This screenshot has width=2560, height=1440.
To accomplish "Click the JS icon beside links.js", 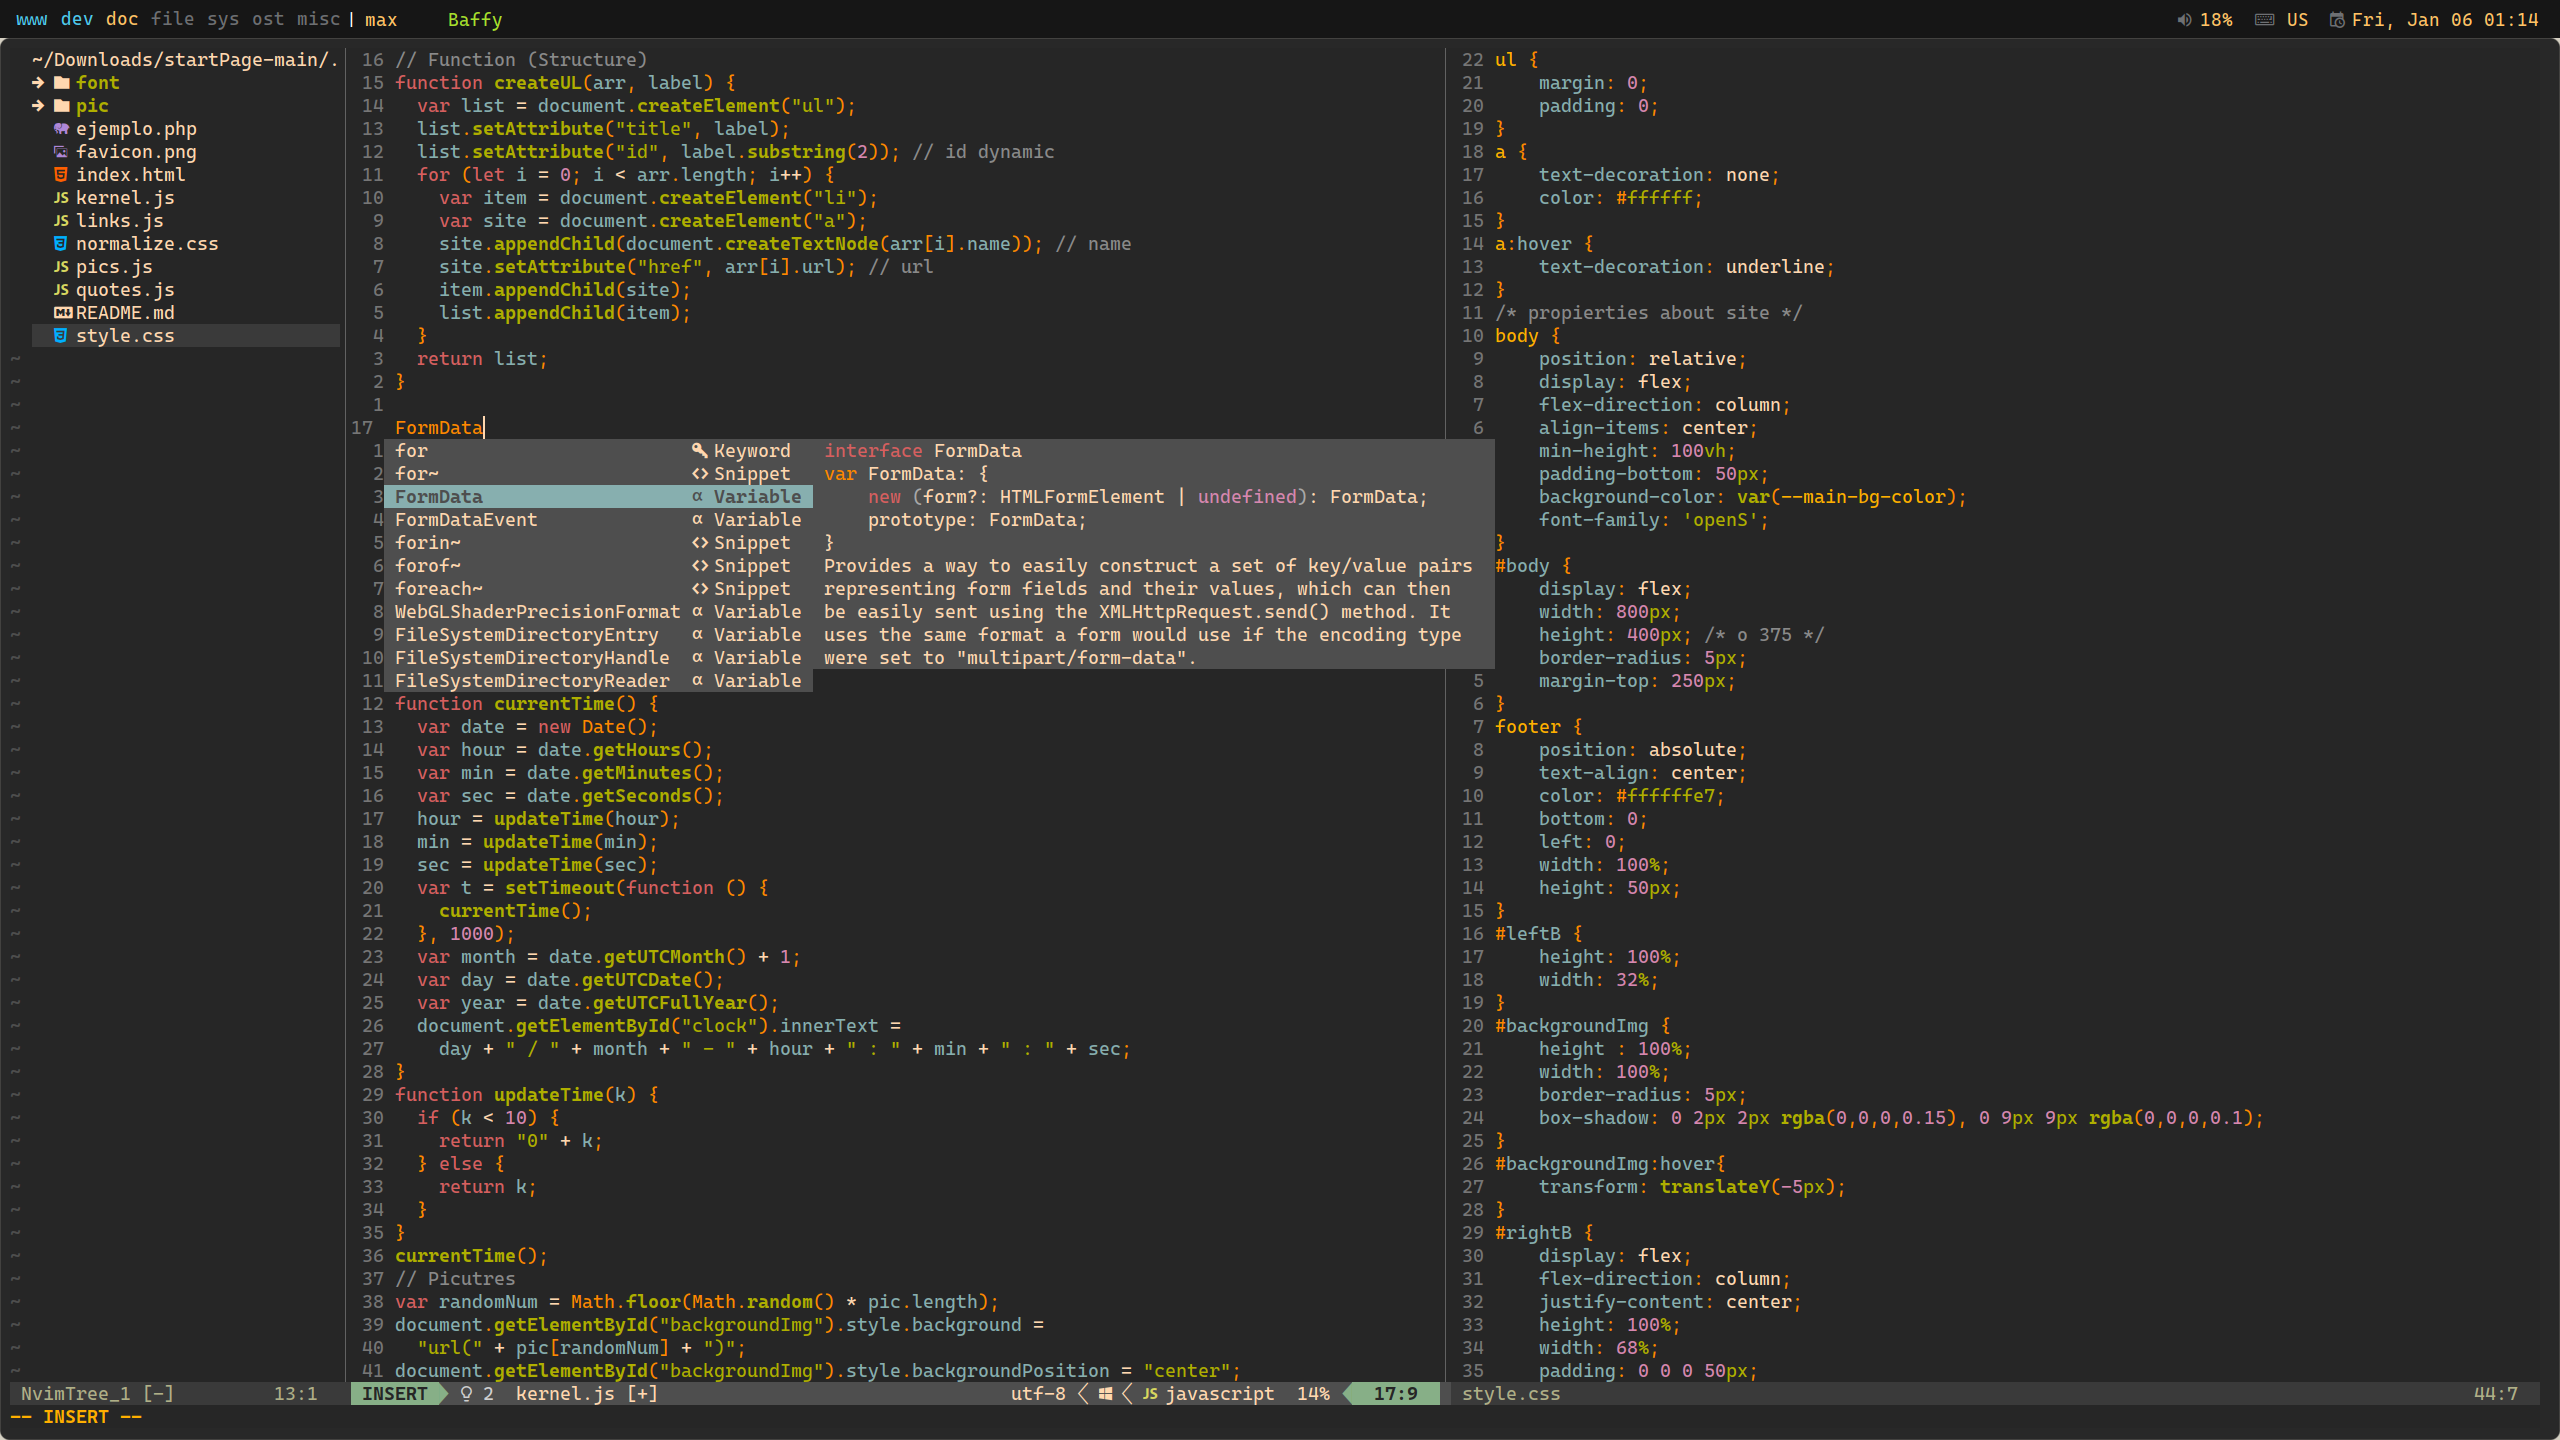I will pyautogui.click(x=61, y=221).
